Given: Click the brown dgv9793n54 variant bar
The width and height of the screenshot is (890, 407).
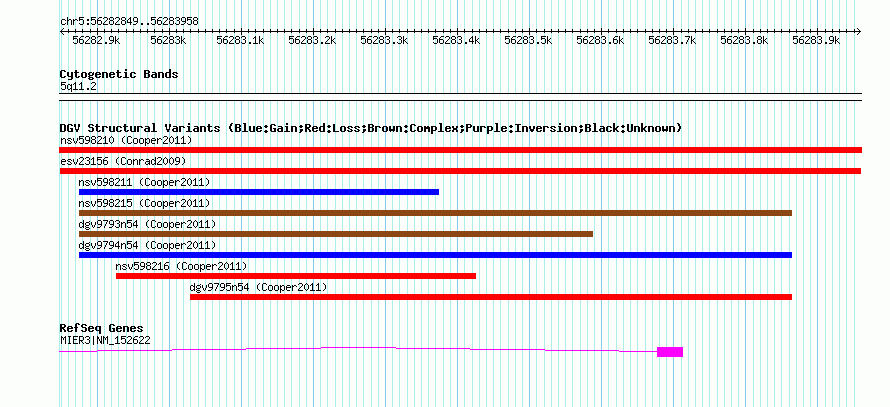Looking at the screenshot, I should [336, 234].
